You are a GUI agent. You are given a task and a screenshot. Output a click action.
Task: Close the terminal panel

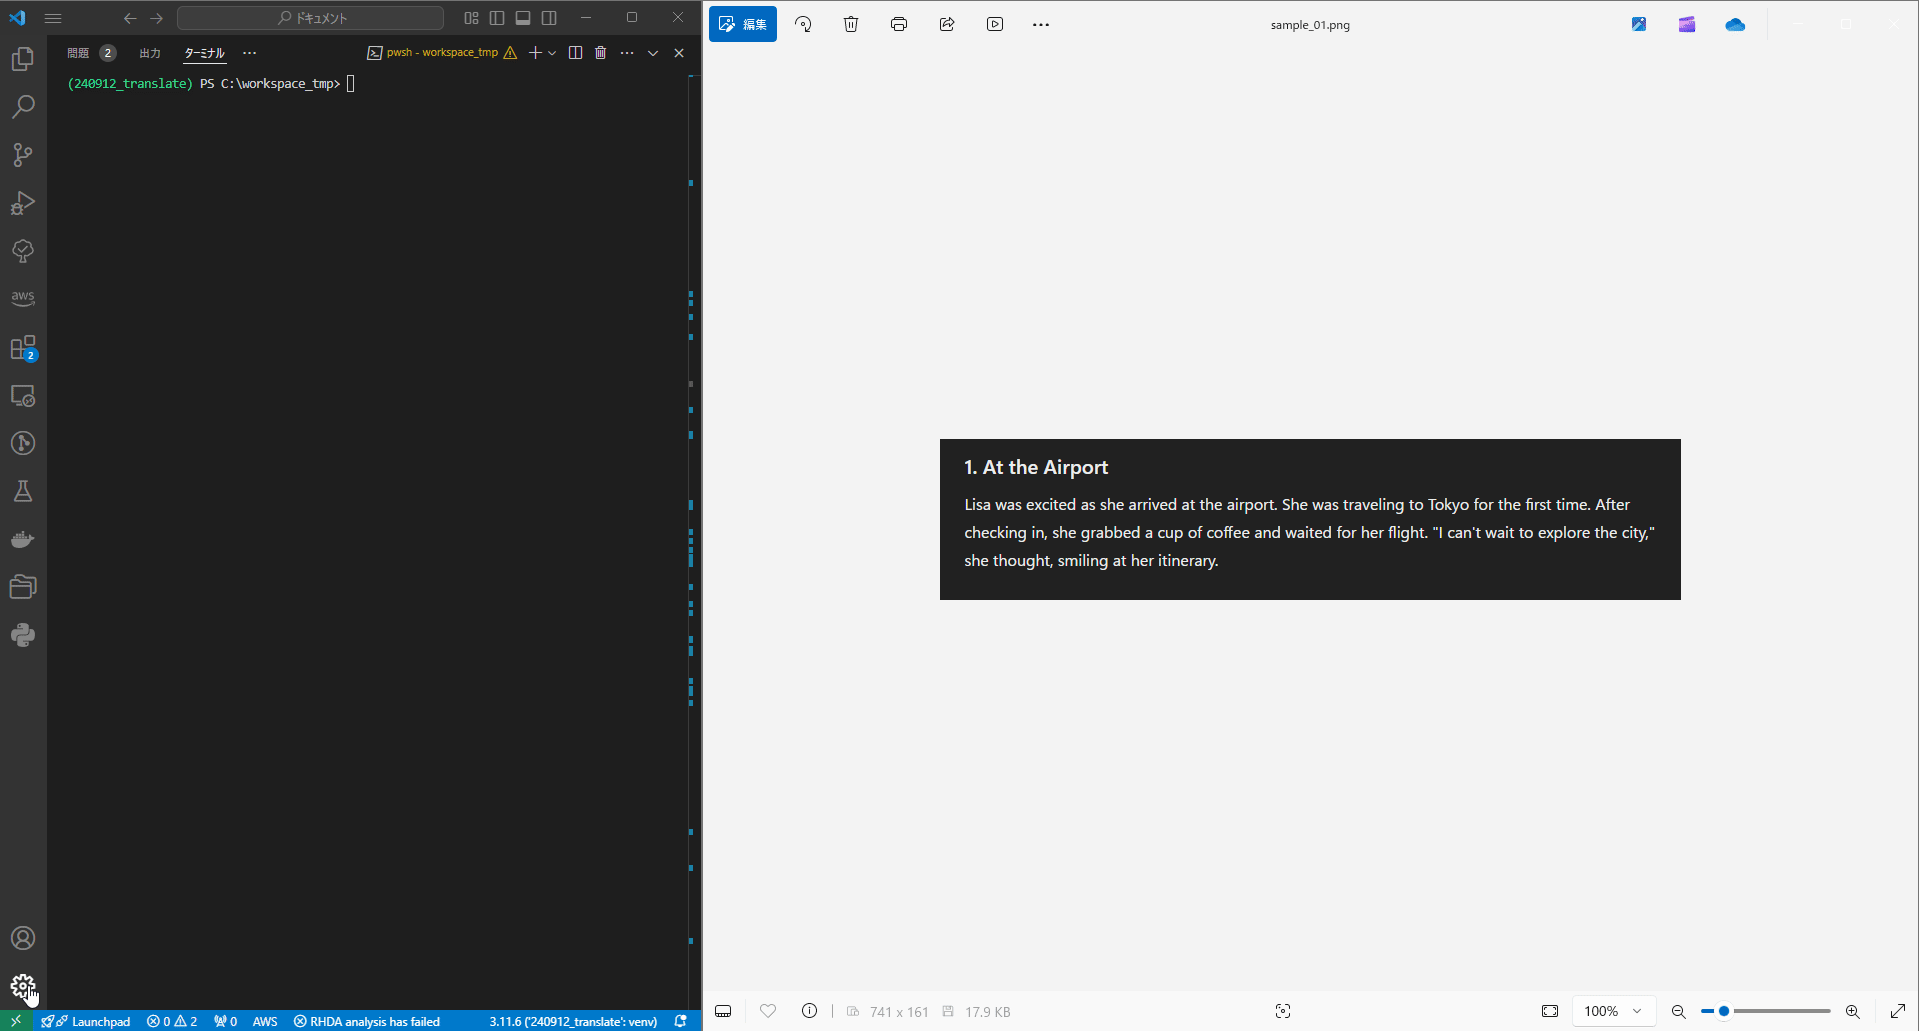pos(679,53)
